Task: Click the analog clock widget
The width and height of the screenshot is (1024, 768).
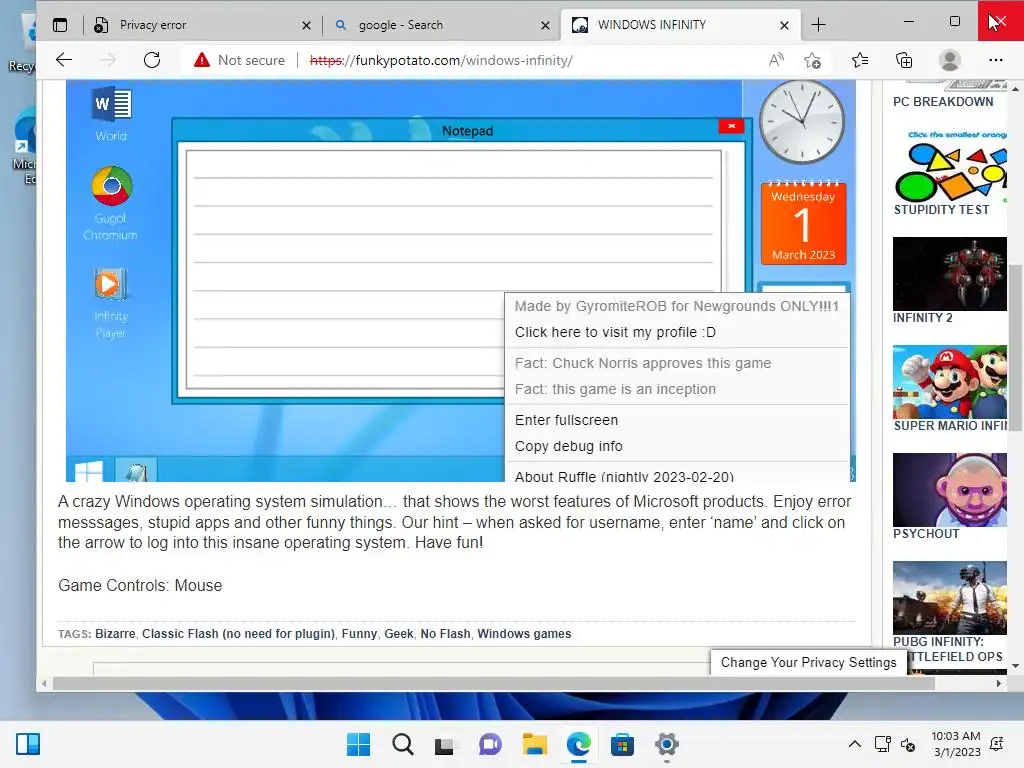Action: (x=802, y=122)
